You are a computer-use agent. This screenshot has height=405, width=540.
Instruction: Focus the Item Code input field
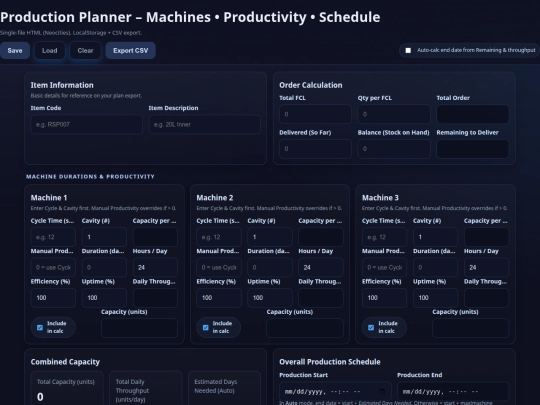(86, 124)
